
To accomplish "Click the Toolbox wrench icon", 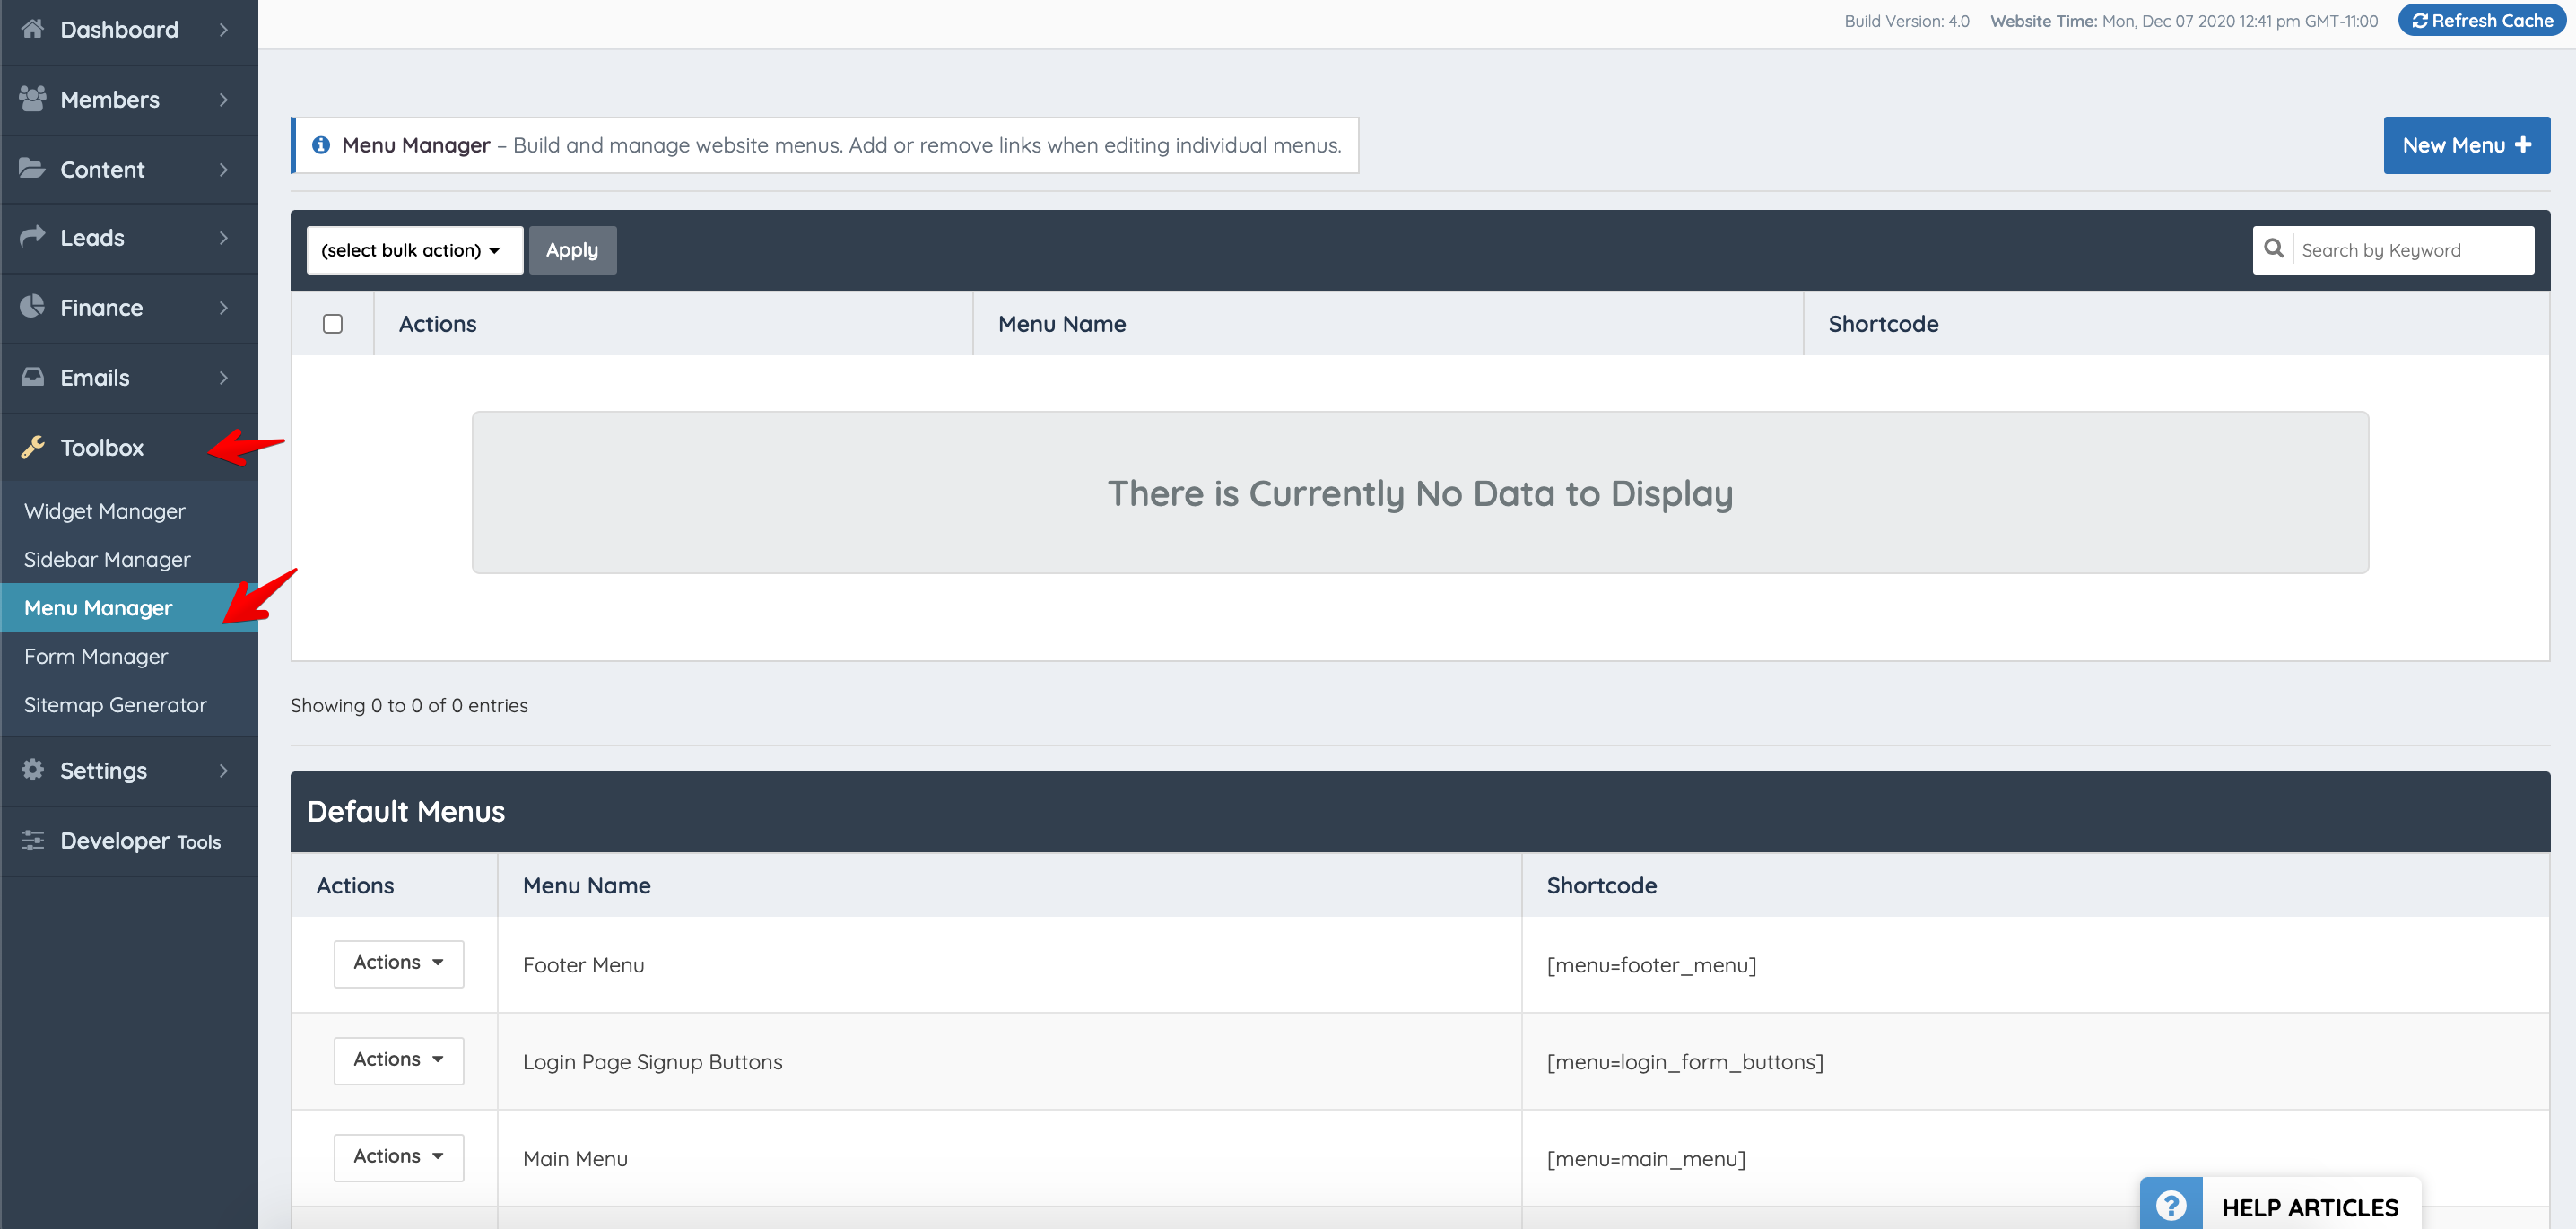I will pos(32,447).
